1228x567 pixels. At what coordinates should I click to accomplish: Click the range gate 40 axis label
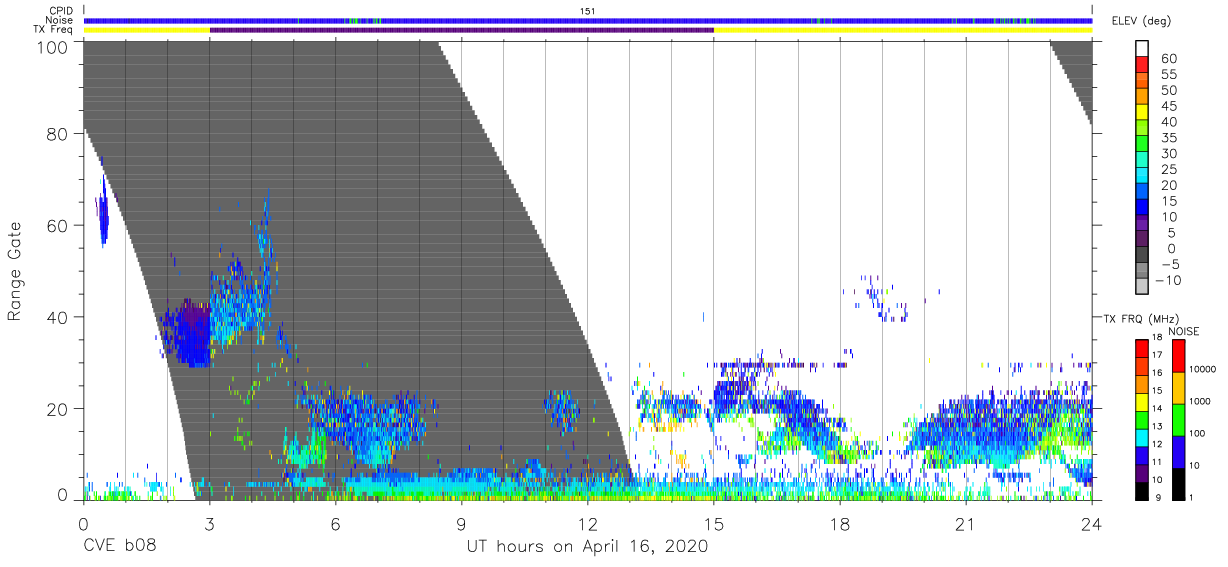click(x=56, y=317)
